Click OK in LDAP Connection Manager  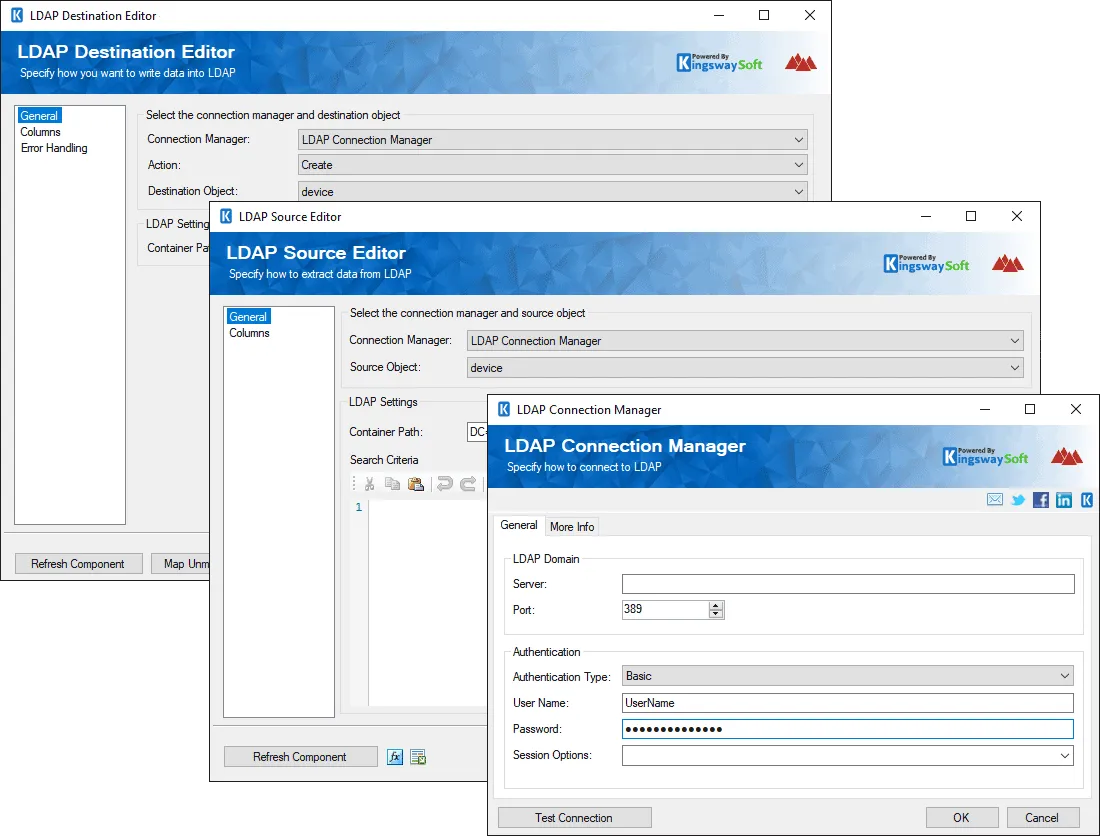pyautogui.click(x=962, y=818)
